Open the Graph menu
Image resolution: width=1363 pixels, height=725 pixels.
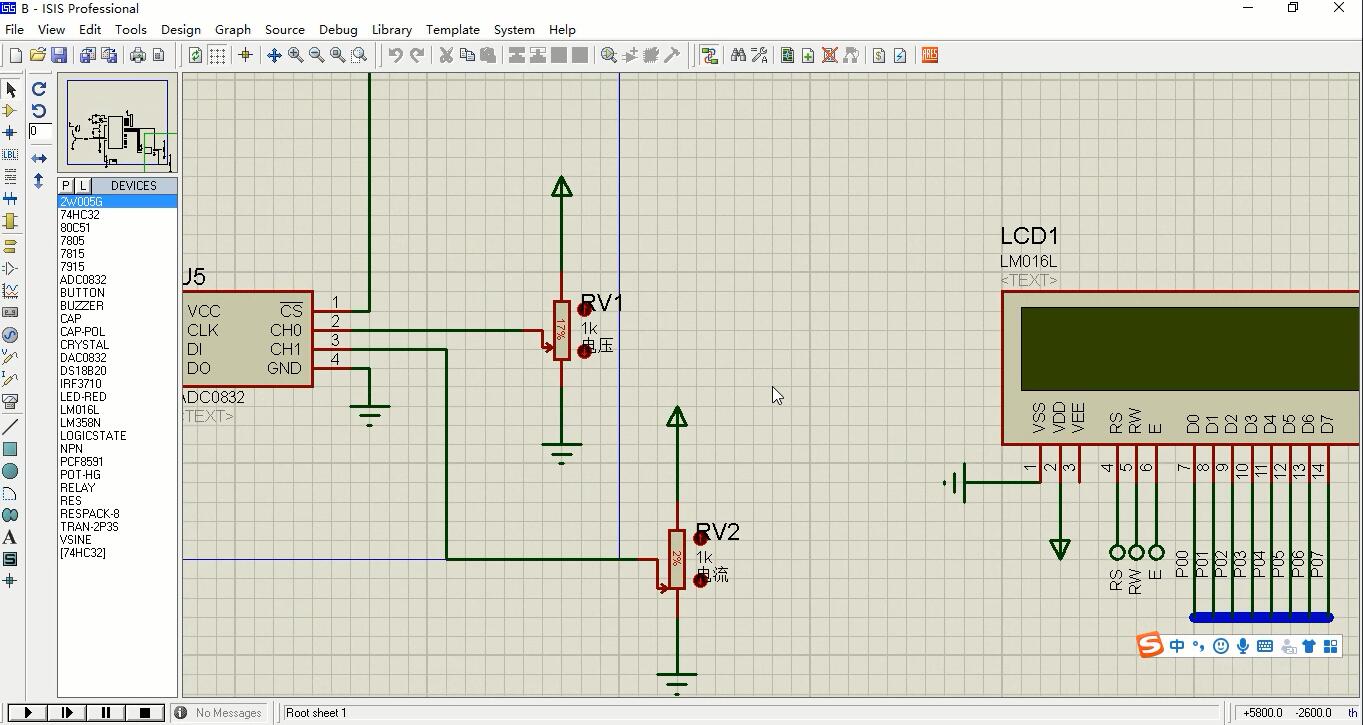pos(233,30)
